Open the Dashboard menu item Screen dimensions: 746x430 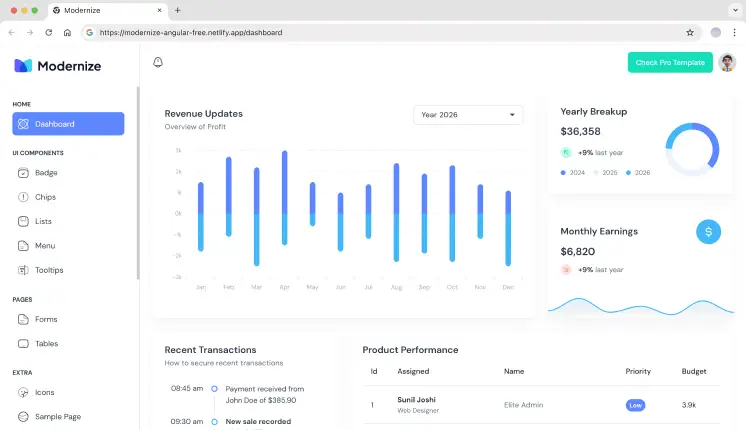pyautogui.click(x=69, y=124)
